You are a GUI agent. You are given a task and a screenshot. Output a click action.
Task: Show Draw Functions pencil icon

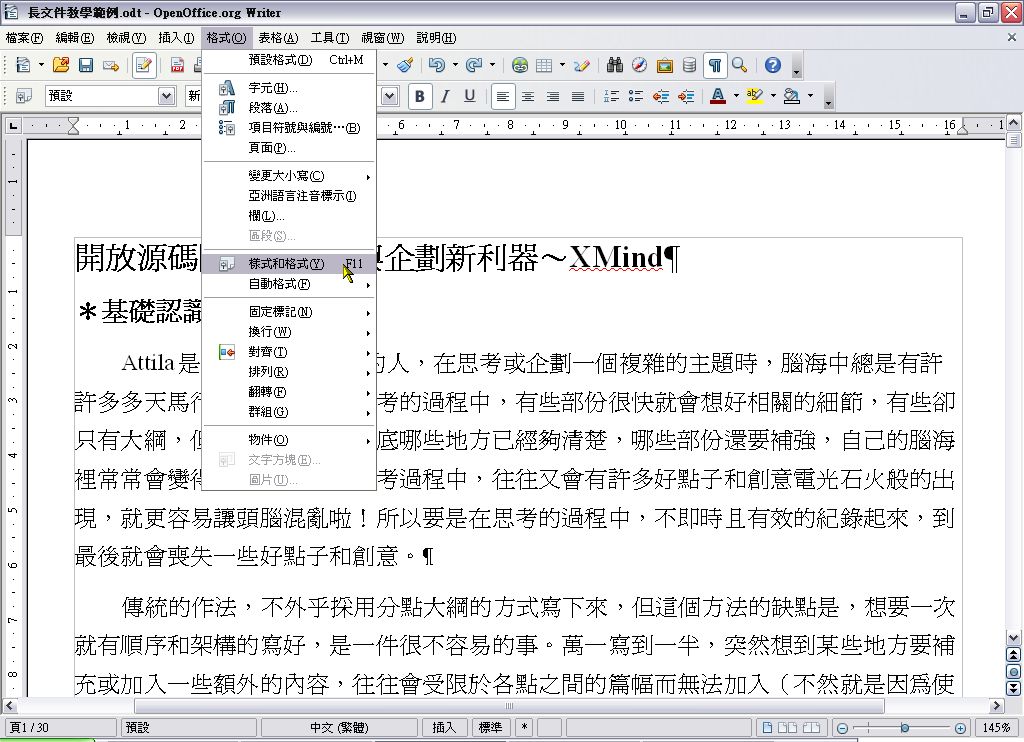pyautogui.click(x=582, y=65)
